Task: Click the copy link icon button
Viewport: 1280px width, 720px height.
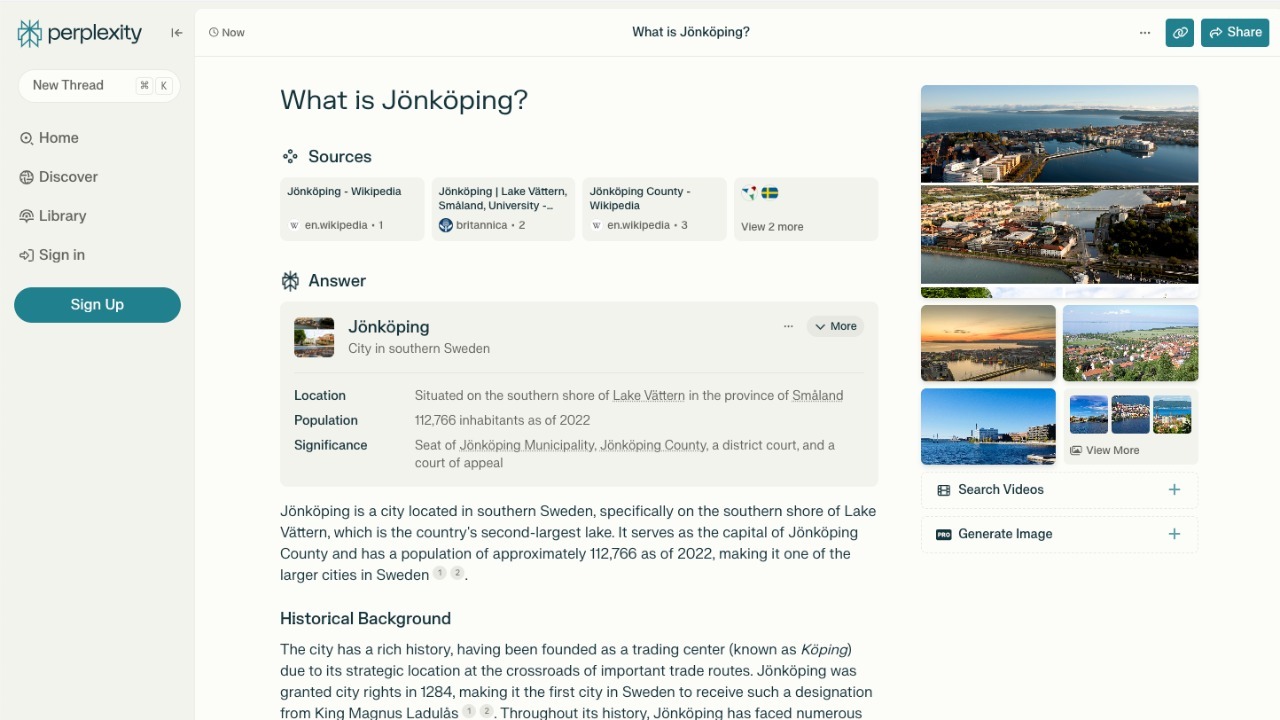Action: (1179, 33)
